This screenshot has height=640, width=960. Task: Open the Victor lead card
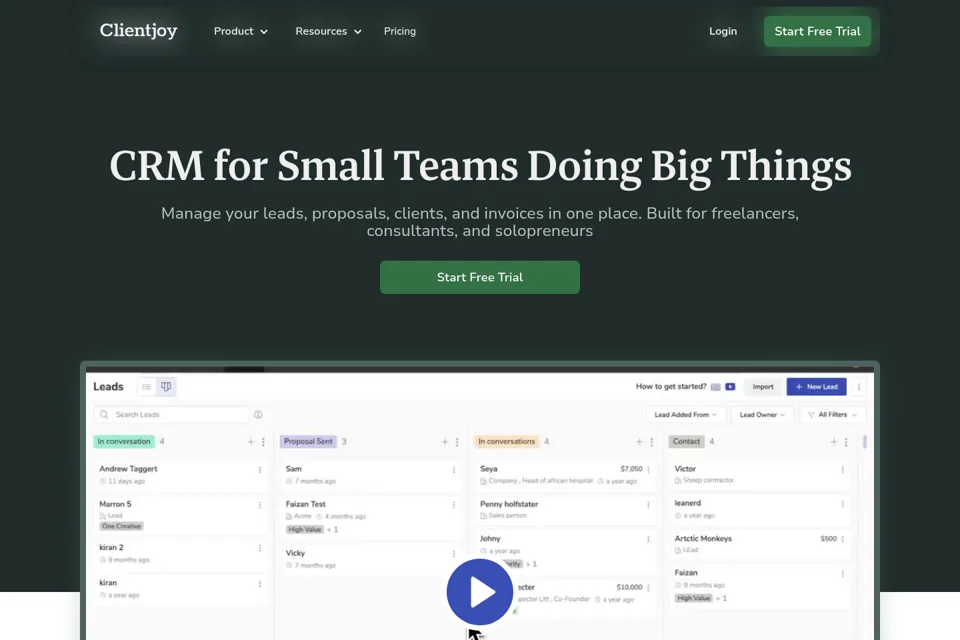pyautogui.click(x=759, y=475)
